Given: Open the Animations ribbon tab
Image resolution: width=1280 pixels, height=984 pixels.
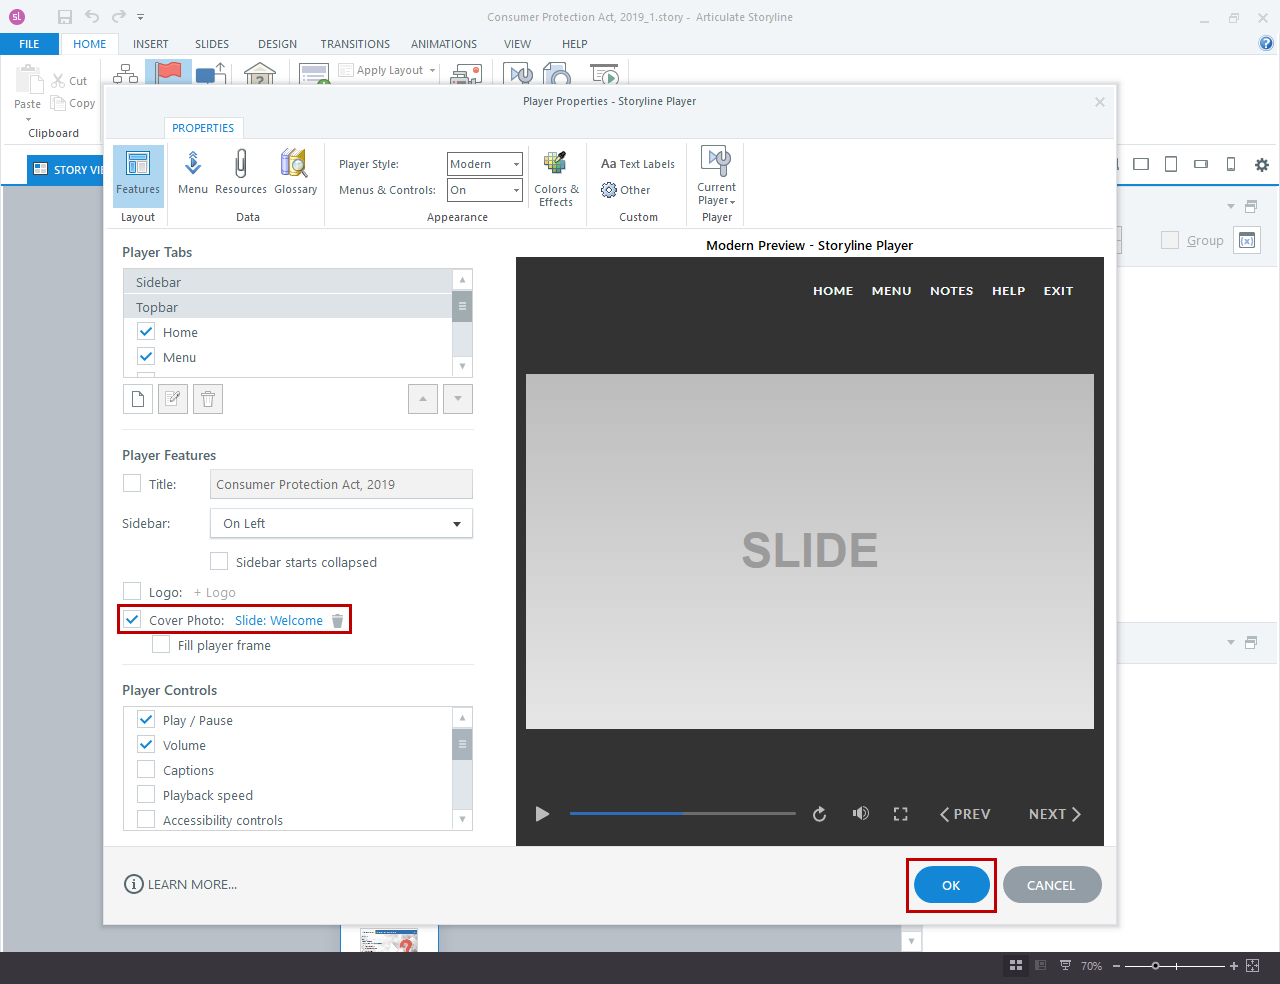Looking at the screenshot, I should coord(443,44).
